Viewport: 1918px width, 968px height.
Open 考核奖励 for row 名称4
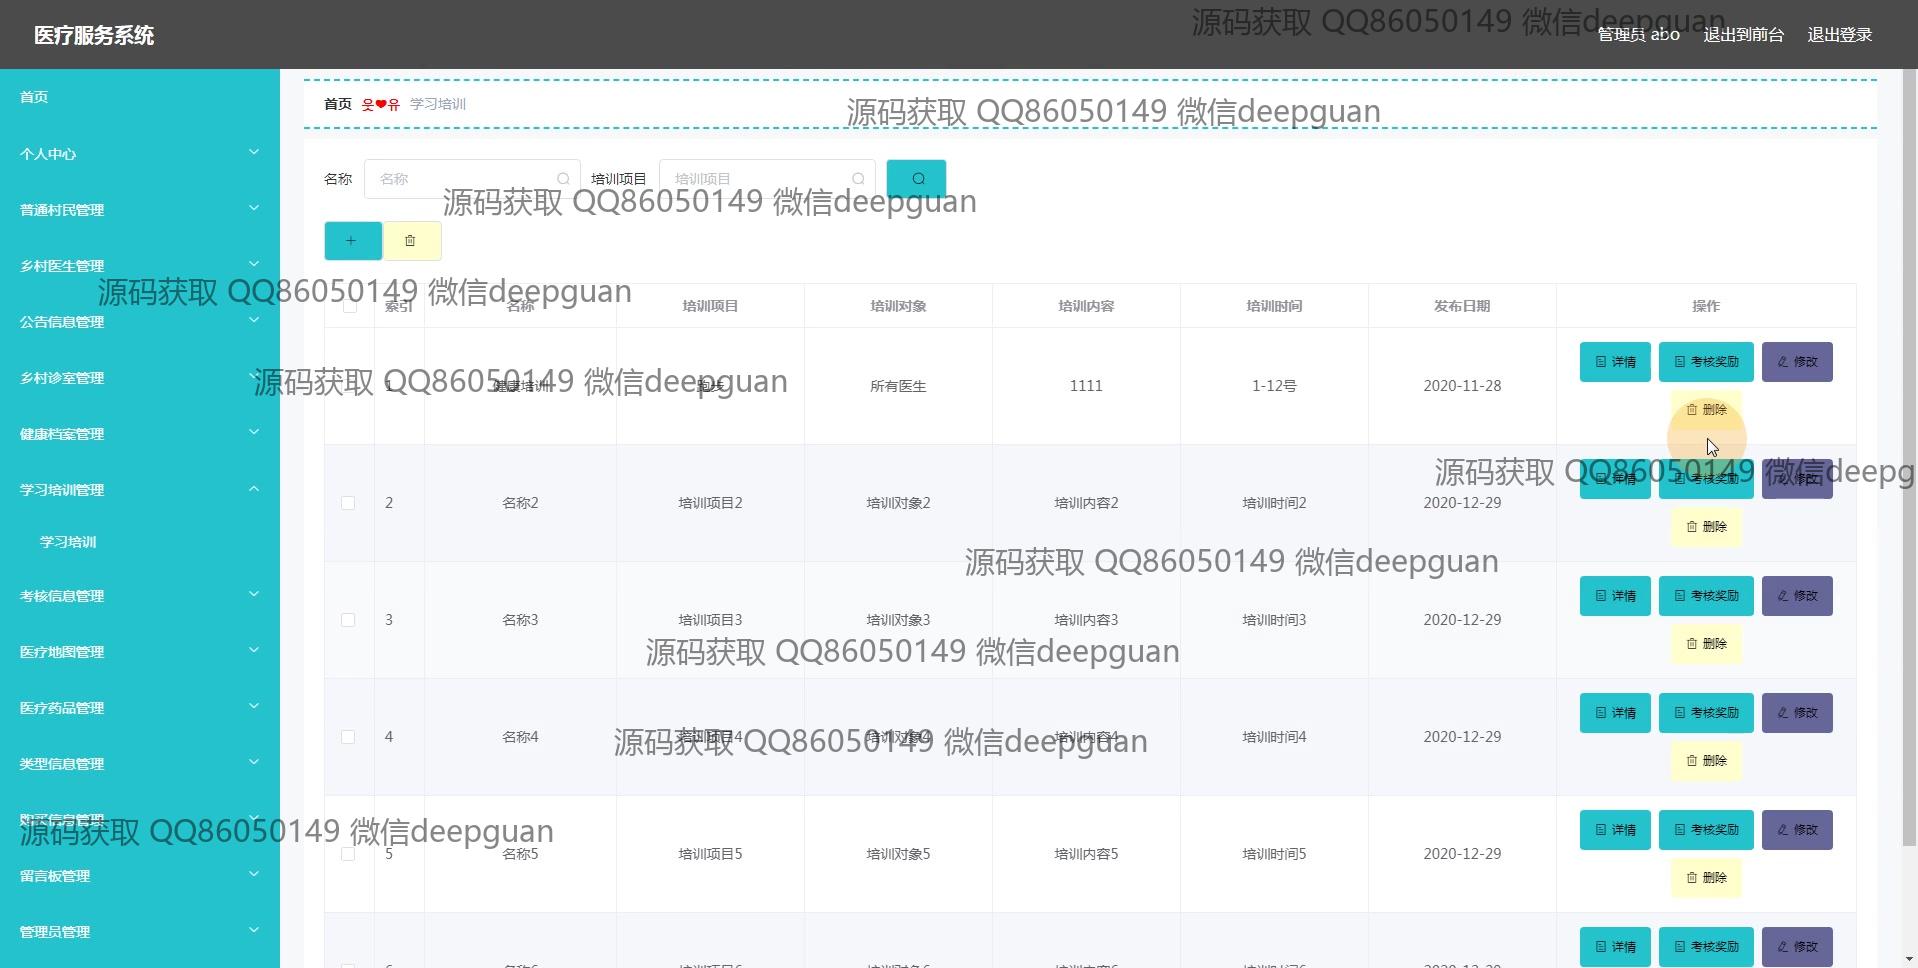click(x=1706, y=713)
